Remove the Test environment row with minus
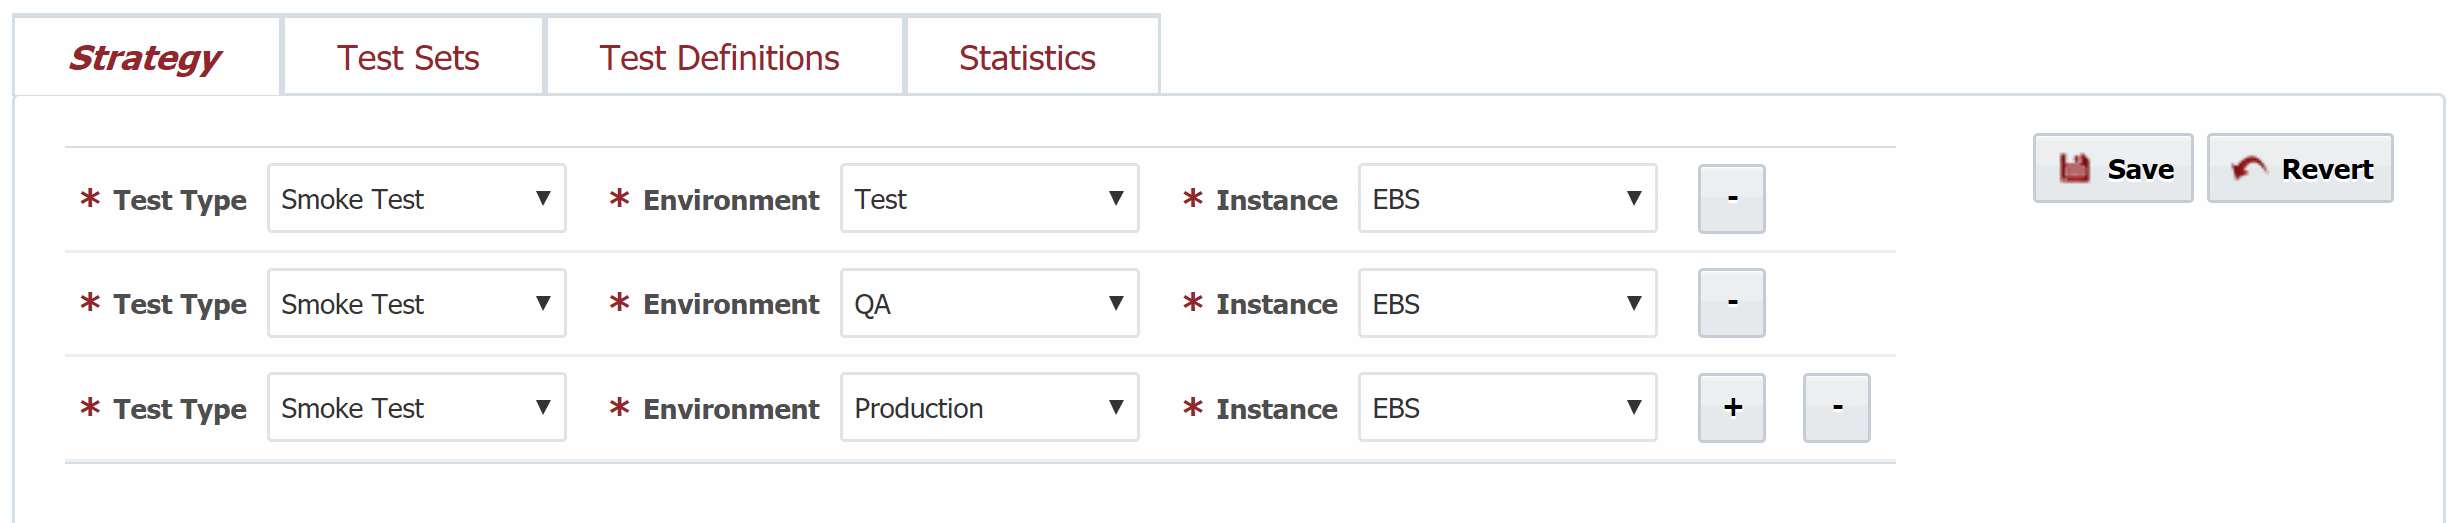The image size is (2454, 523). [x=1732, y=199]
